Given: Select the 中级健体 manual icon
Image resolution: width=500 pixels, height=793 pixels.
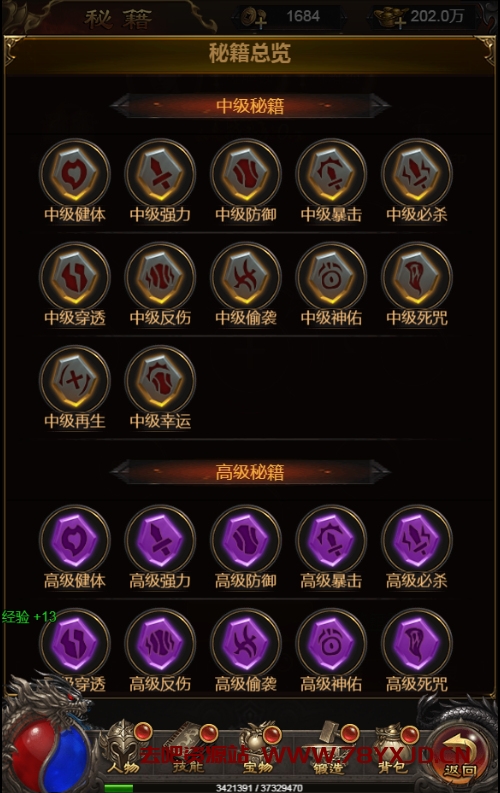Looking at the screenshot, I should [75, 174].
